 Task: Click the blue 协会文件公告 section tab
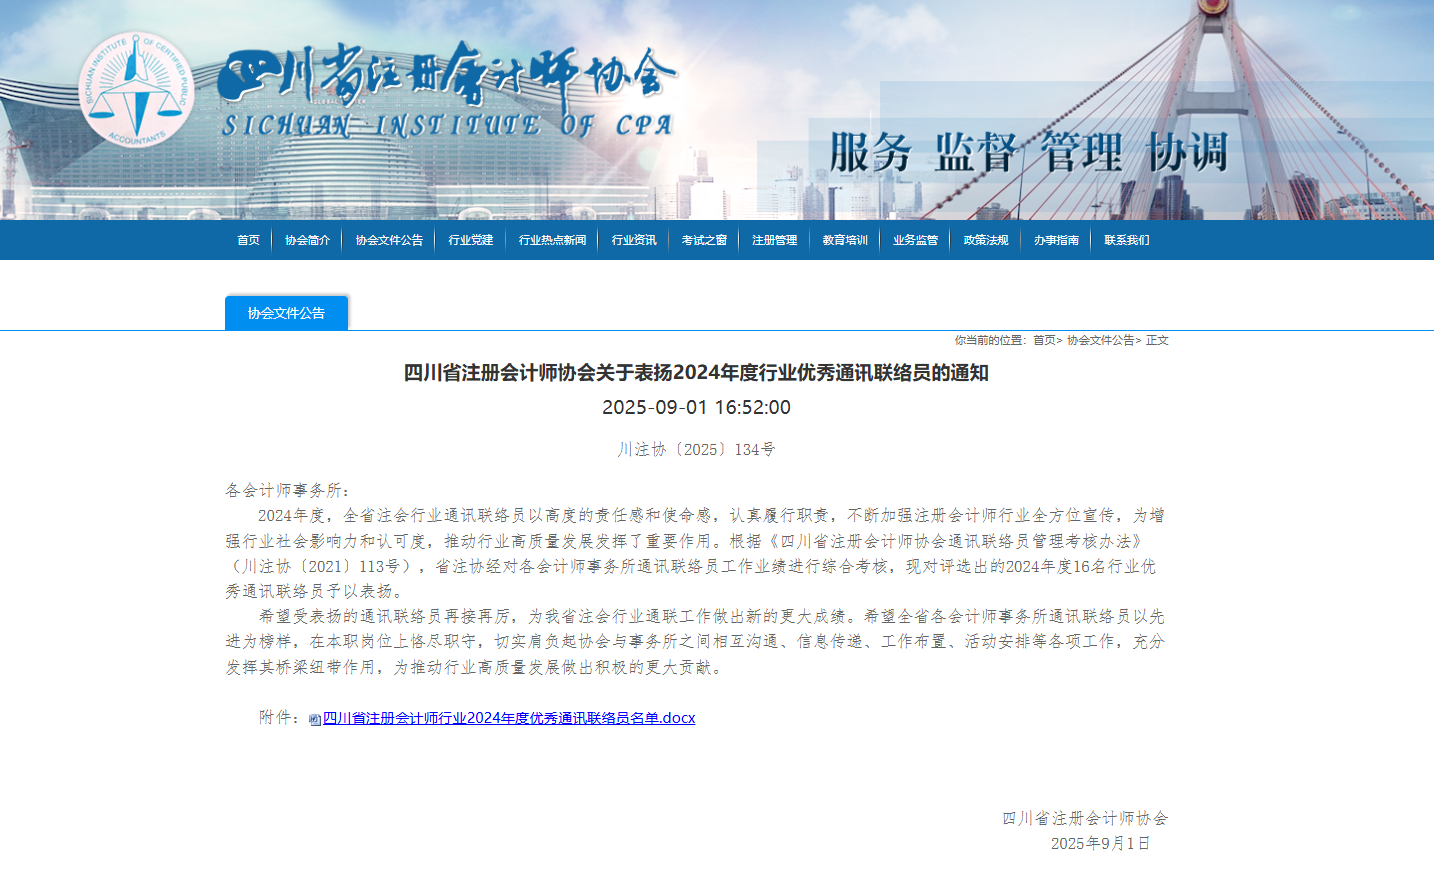pos(286,313)
